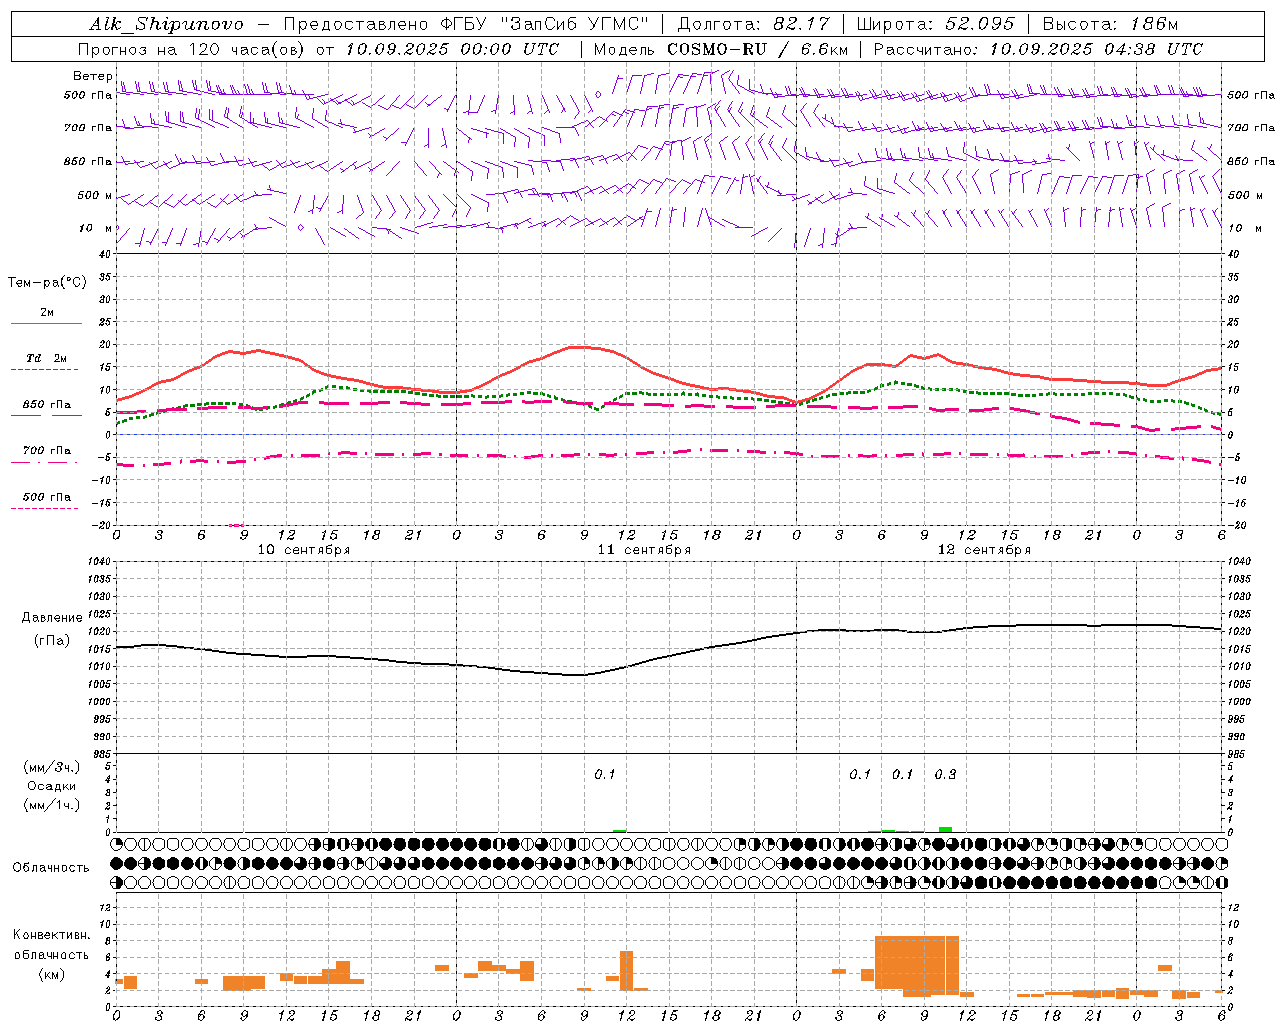This screenshot has height=1024, width=1280.
Task: Click the '(км)' convective height unit label
Action: pyautogui.click(x=51, y=974)
